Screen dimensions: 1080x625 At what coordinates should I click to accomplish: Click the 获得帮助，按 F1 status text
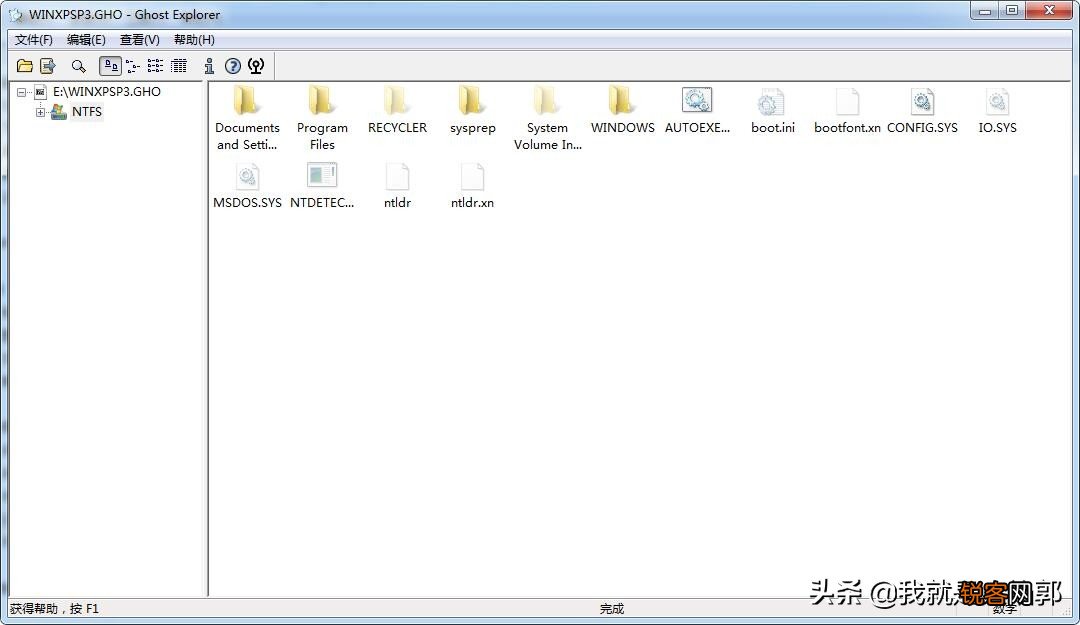pyautogui.click(x=54, y=608)
